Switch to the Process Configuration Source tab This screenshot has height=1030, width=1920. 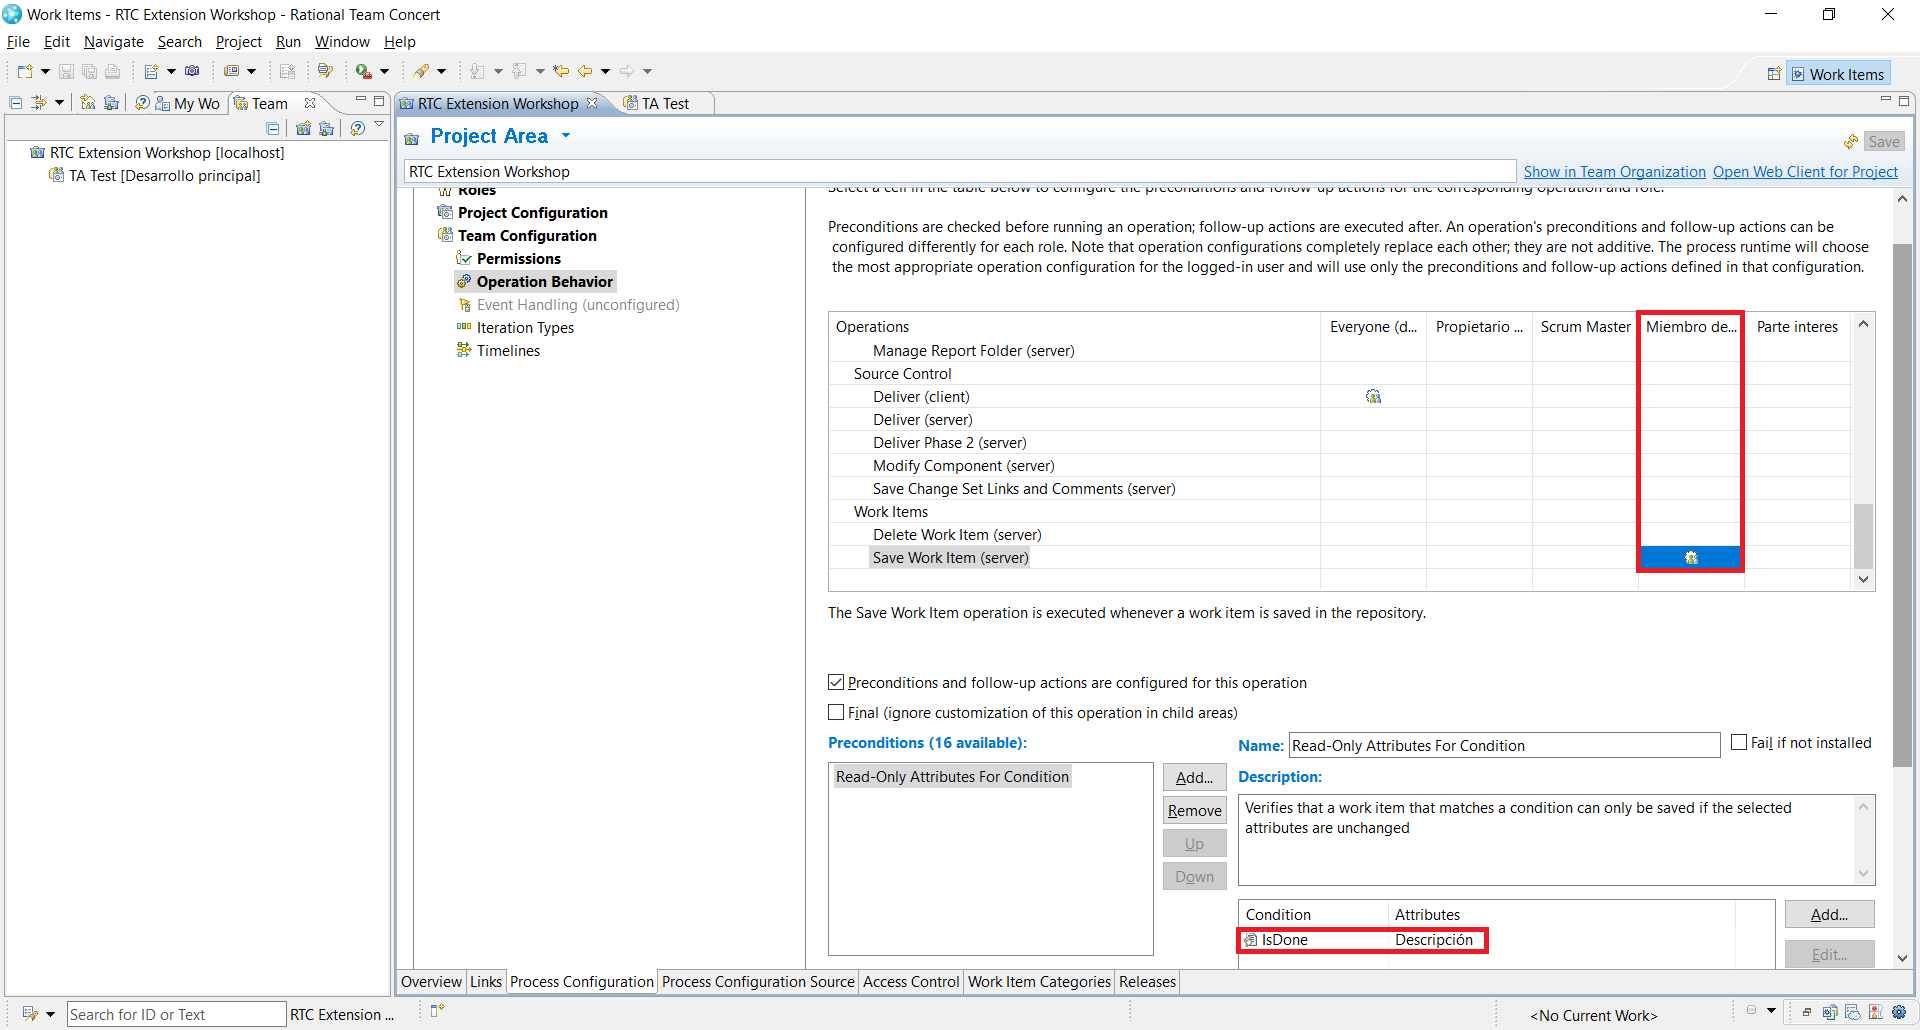coord(758,982)
